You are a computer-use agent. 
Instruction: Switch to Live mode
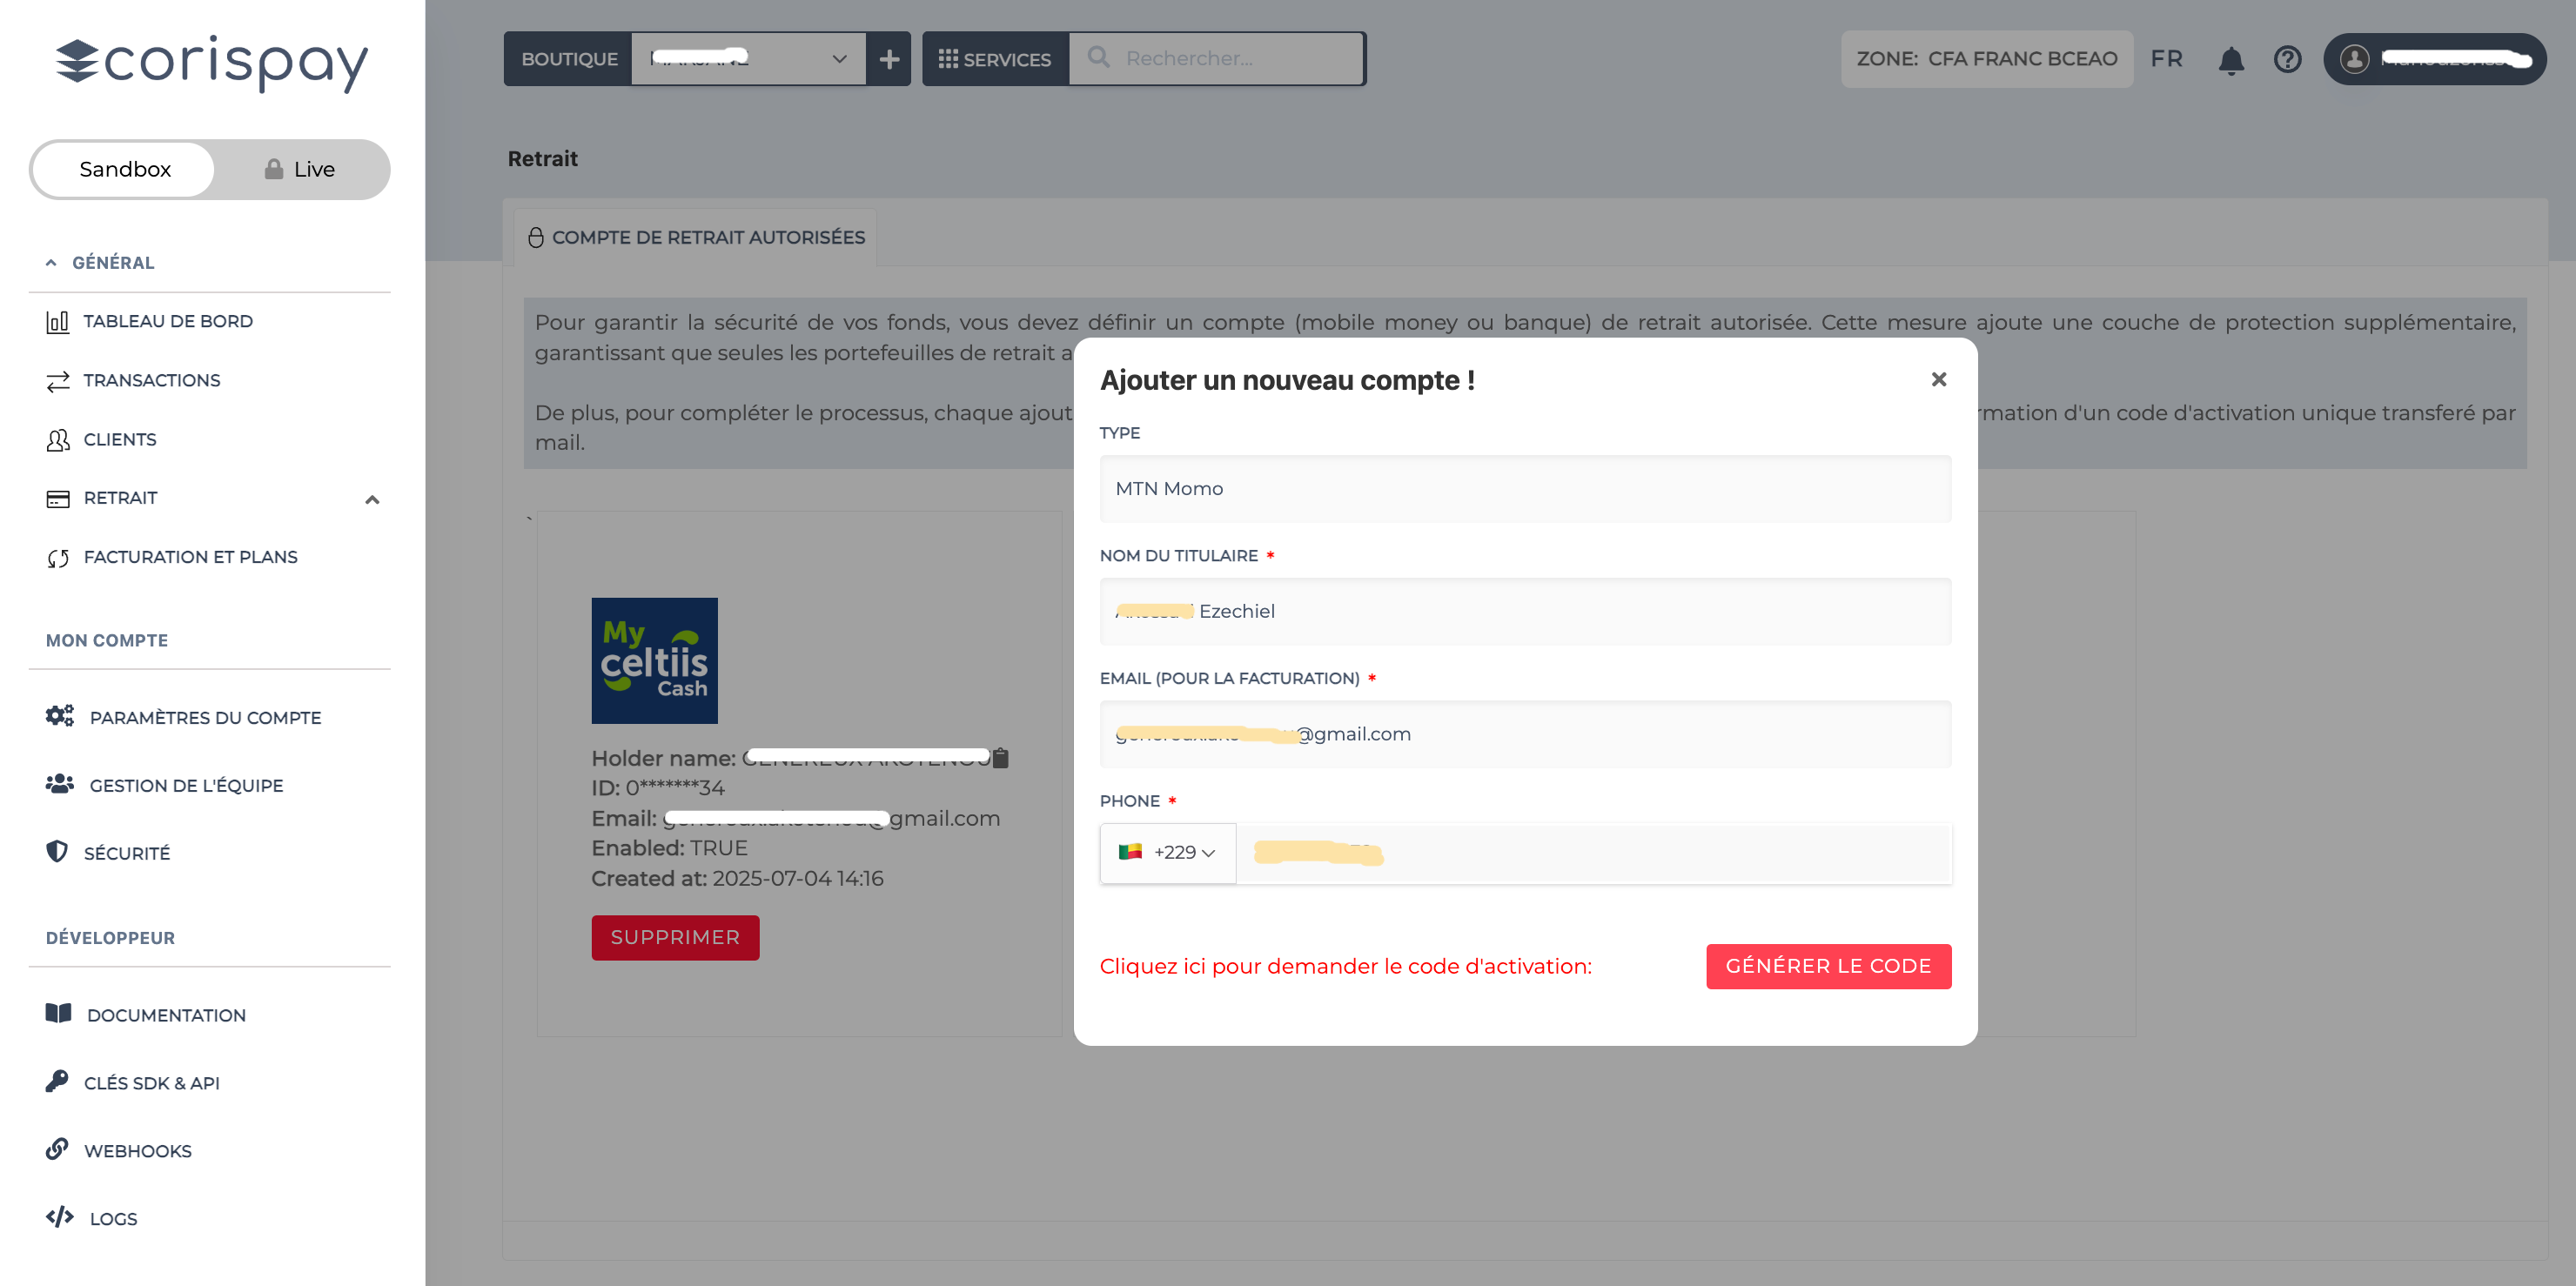click(x=300, y=169)
